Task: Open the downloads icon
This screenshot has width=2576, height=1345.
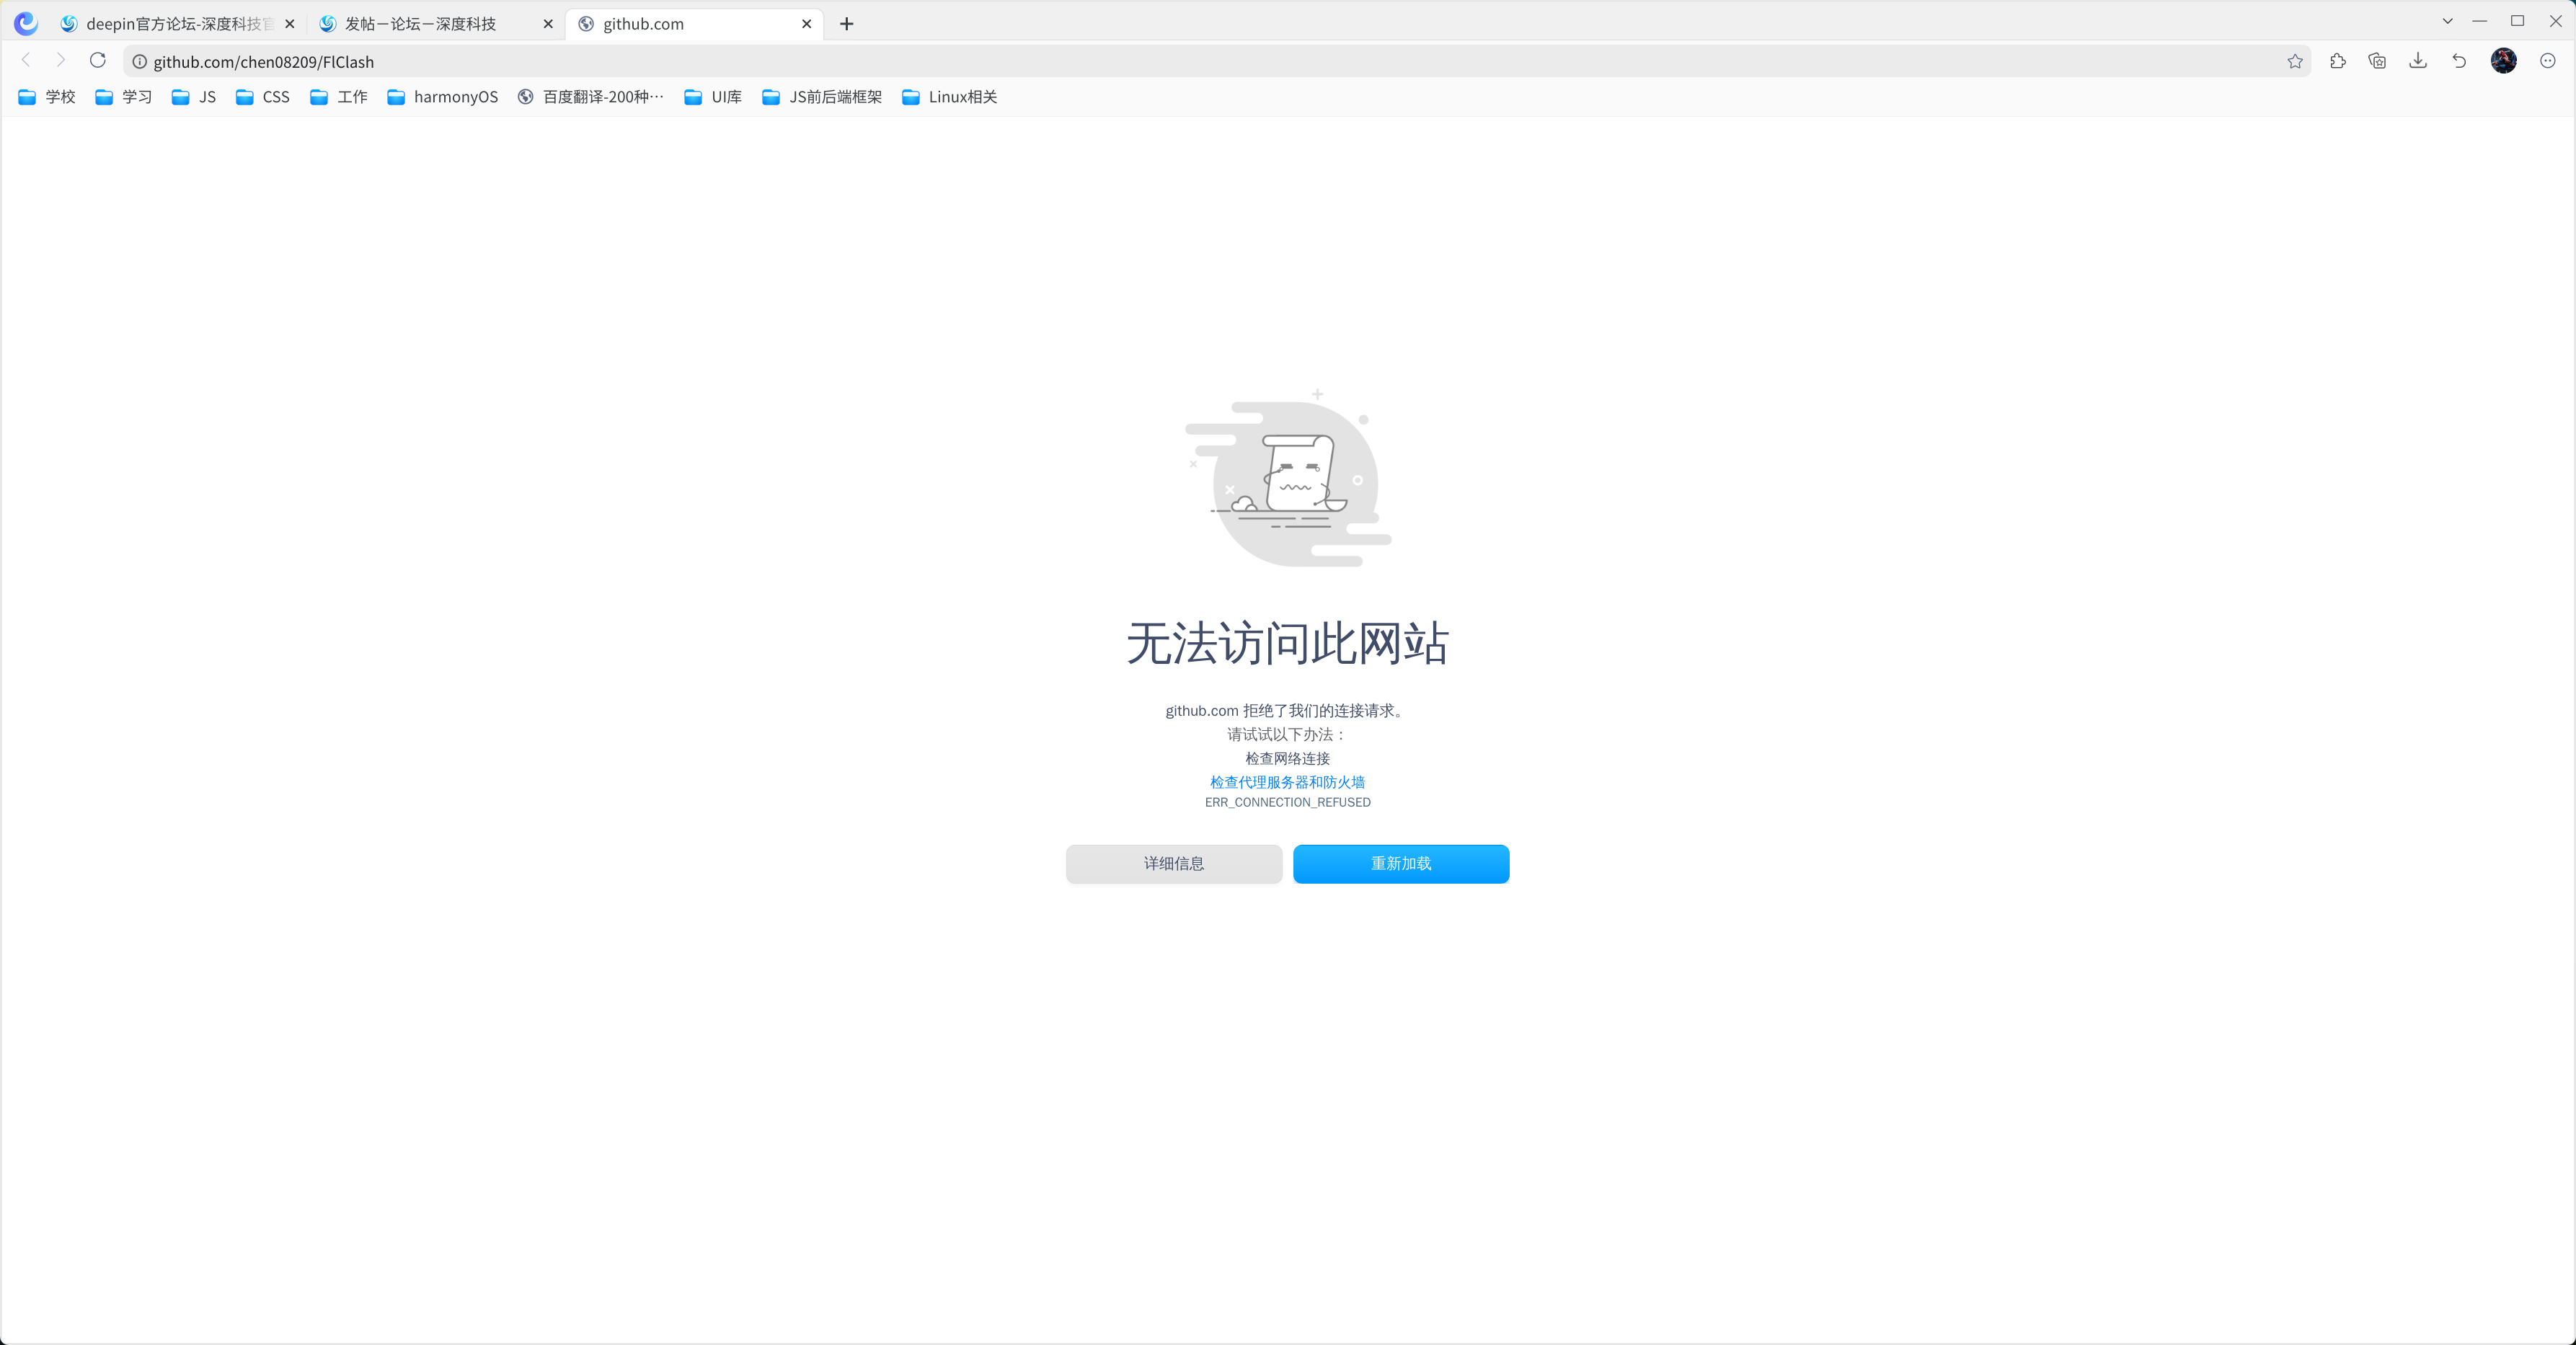Action: point(2418,62)
